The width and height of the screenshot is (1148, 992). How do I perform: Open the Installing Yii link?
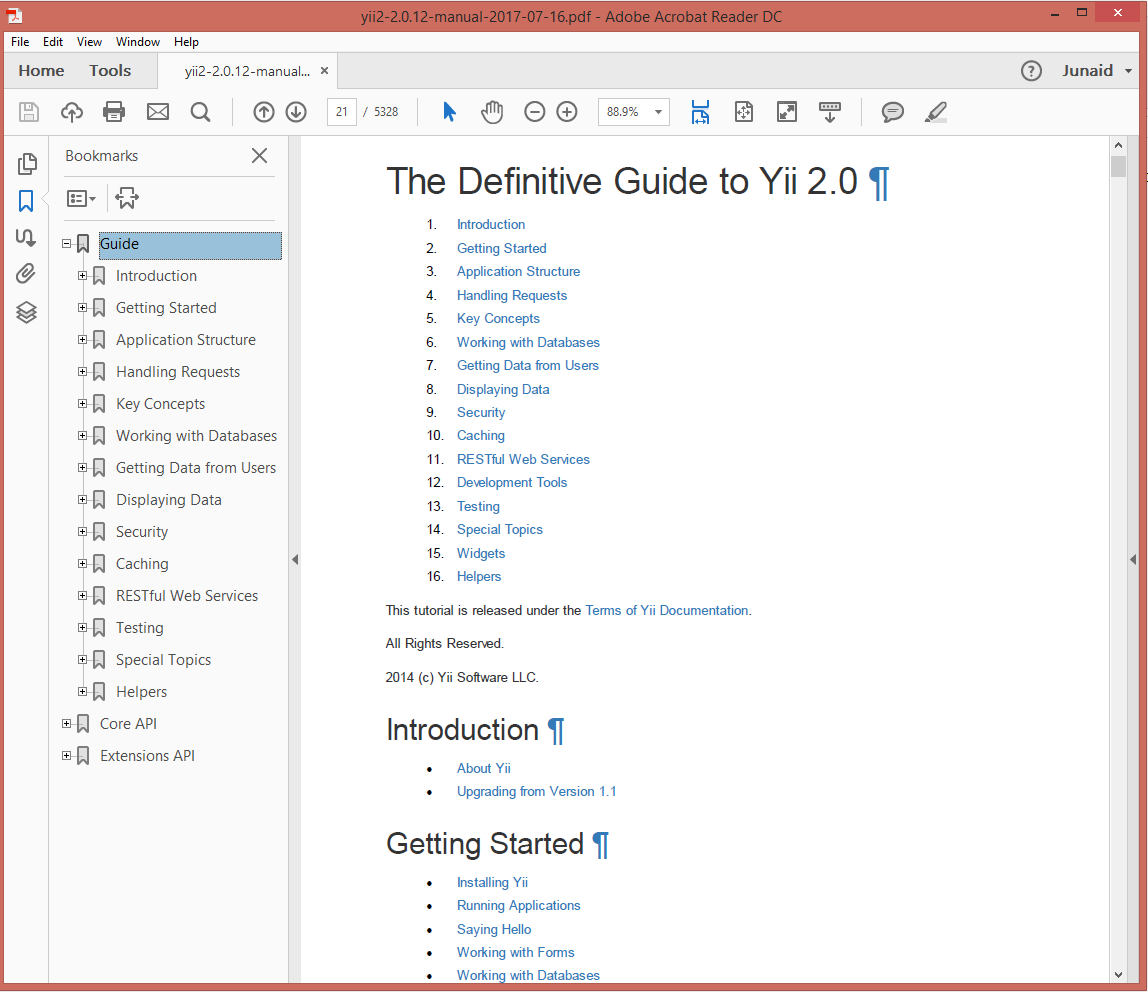pyautogui.click(x=492, y=883)
